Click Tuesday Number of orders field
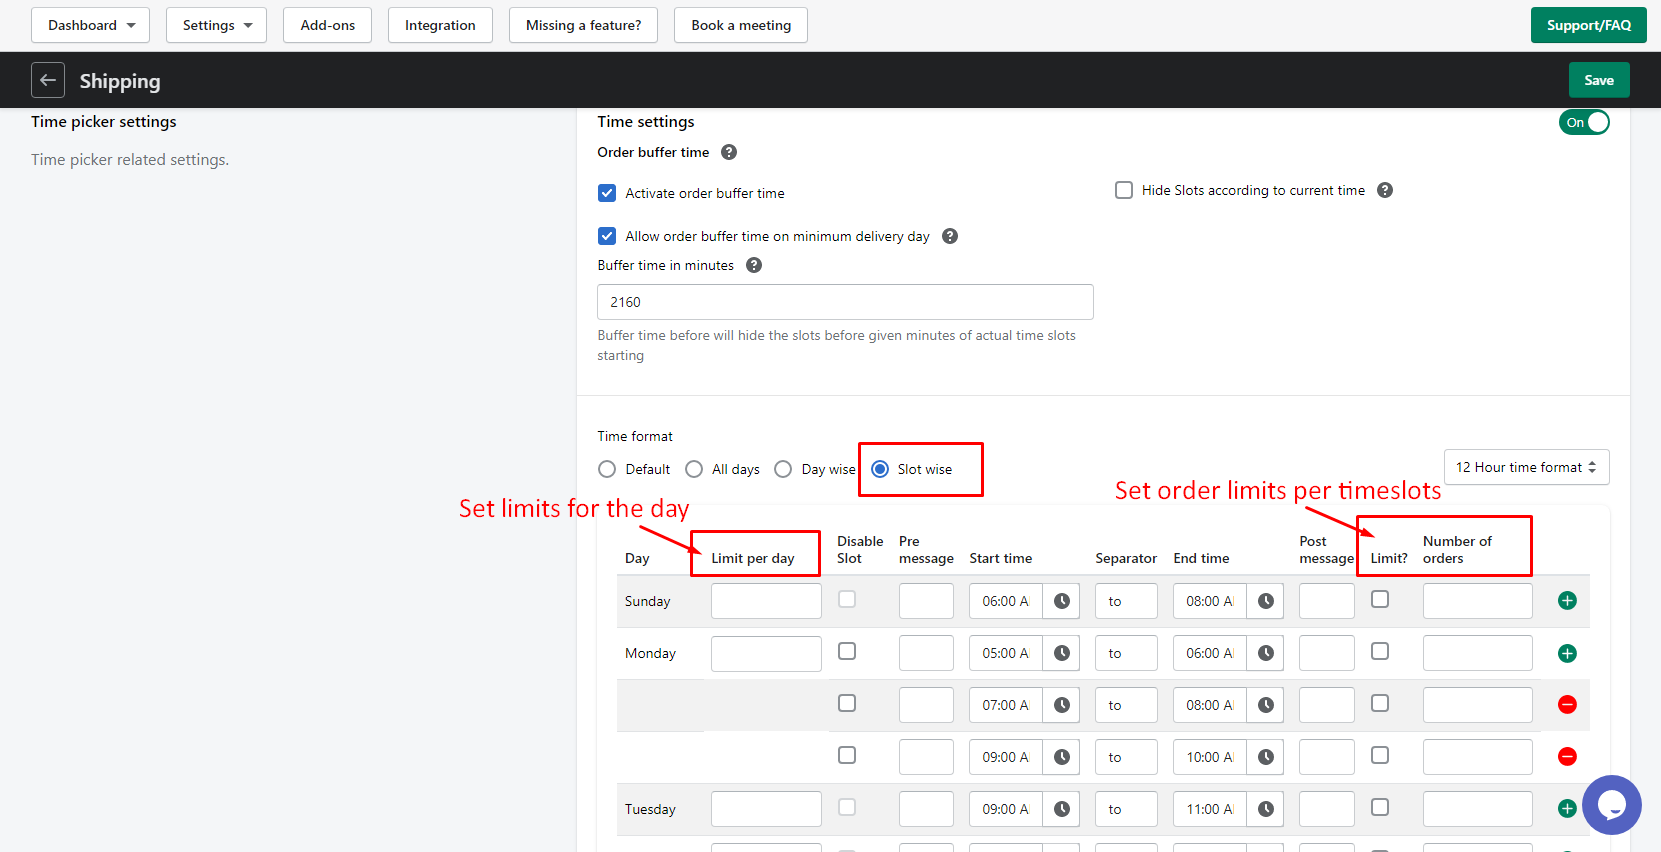The image size is (1661, 852). pyautogui.click(x=1478, y=809)
